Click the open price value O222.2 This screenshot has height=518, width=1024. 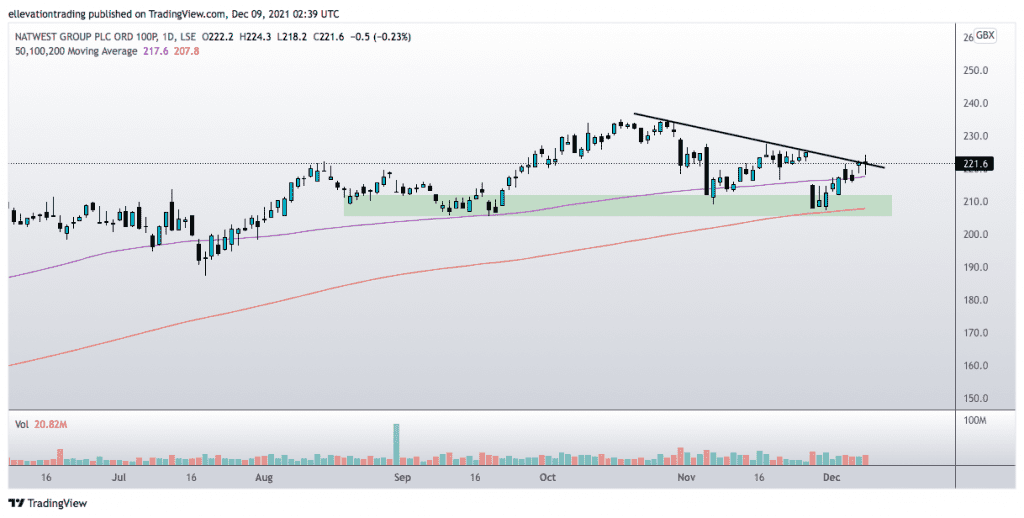[218, 37]
